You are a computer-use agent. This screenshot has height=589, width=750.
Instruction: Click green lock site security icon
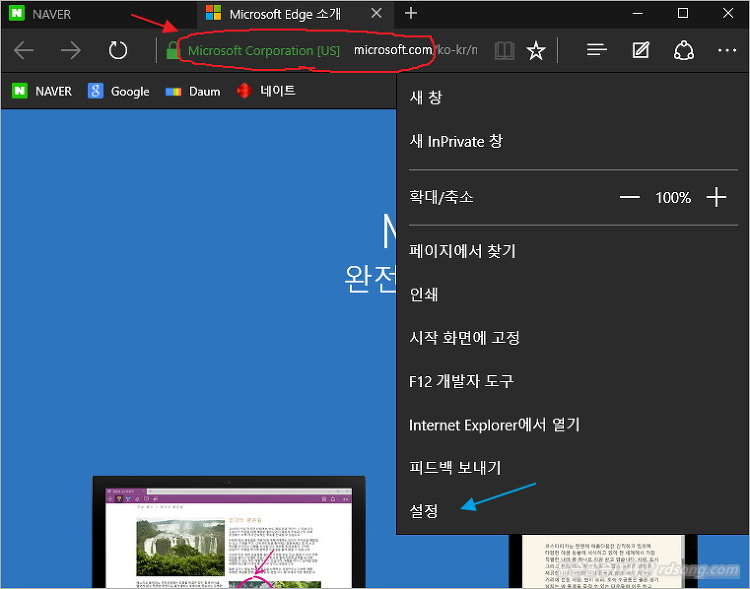(173, 51)
